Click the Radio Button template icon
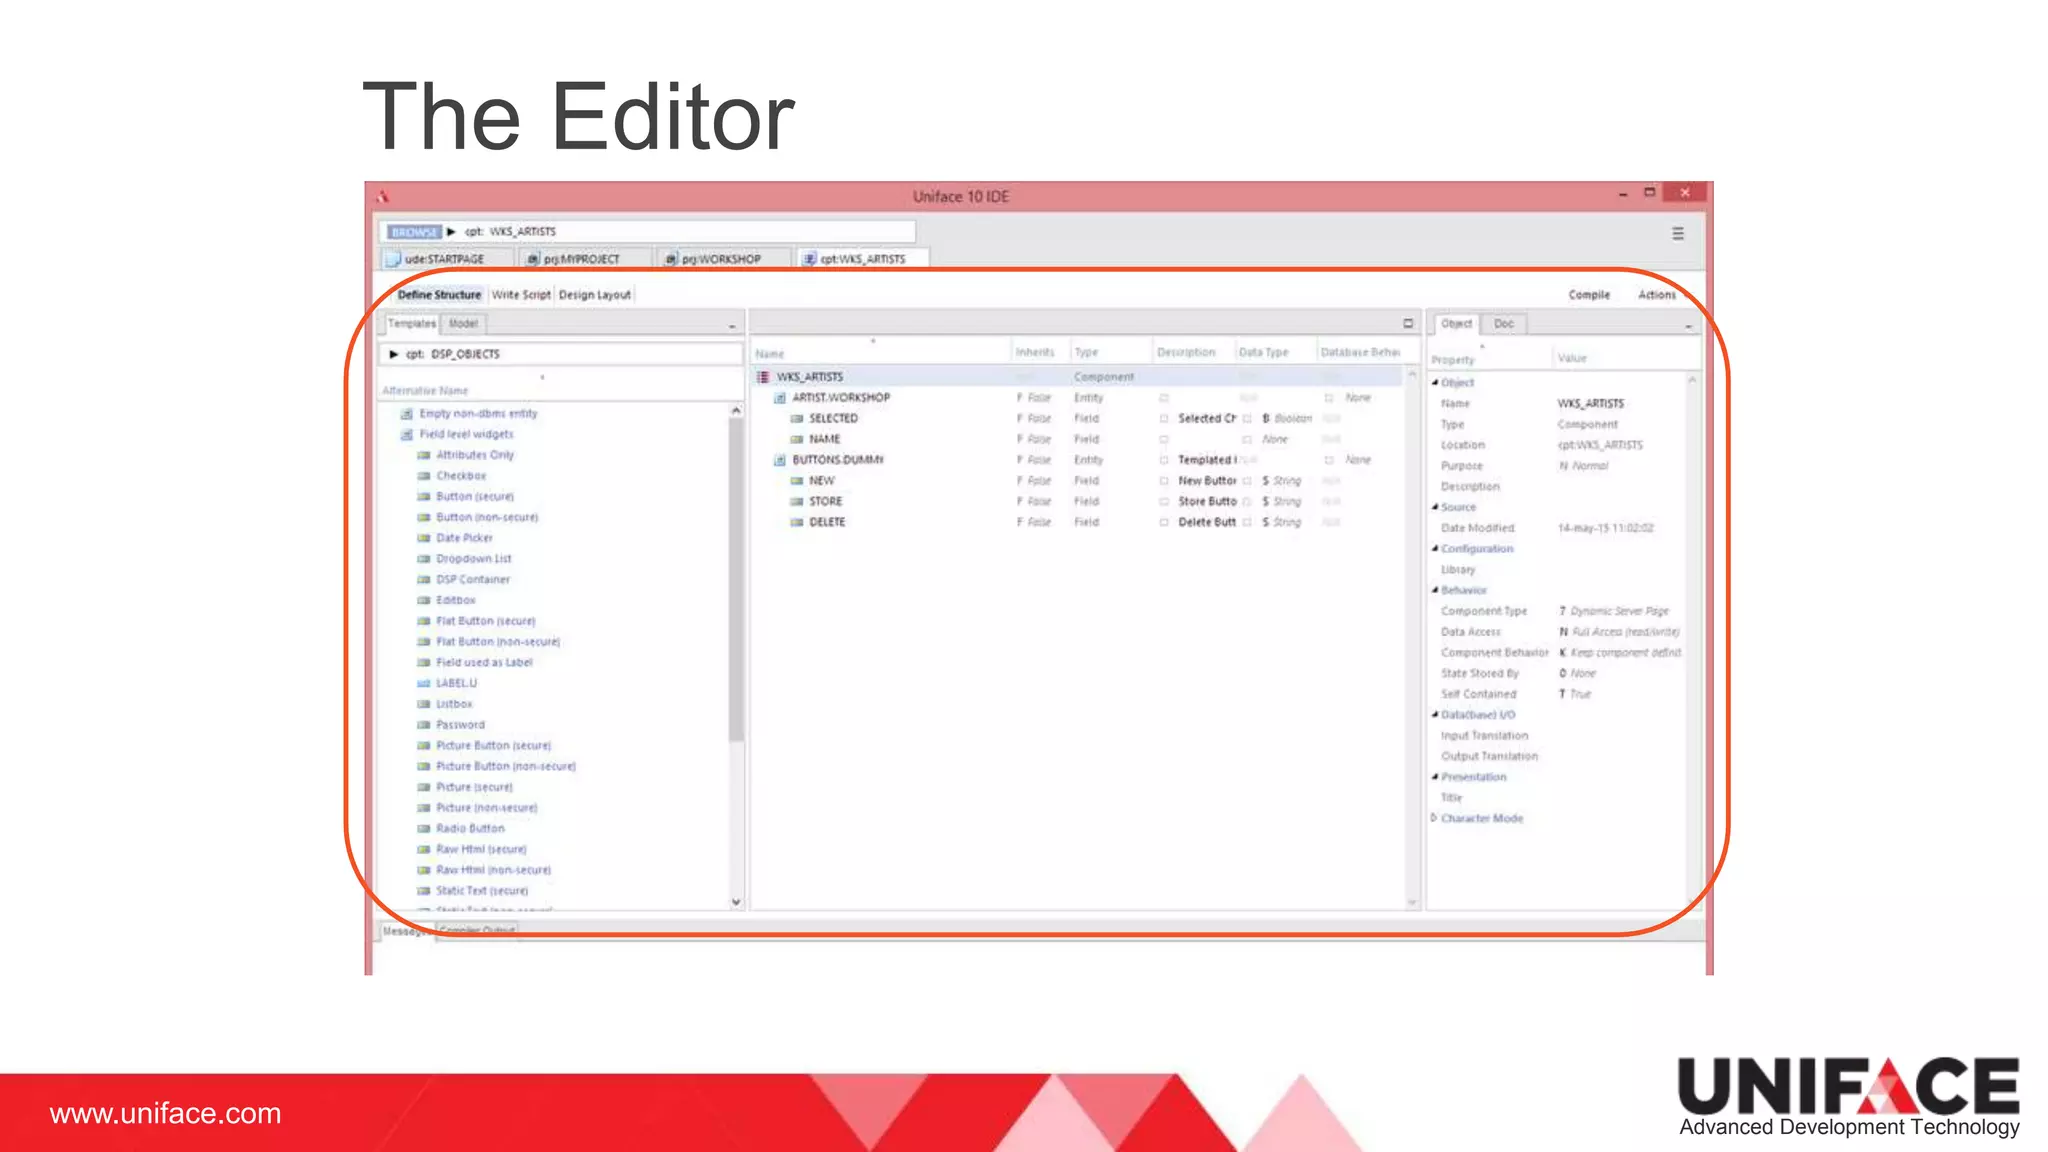This screenshot has height=1152, width=2048. [424, 829]
